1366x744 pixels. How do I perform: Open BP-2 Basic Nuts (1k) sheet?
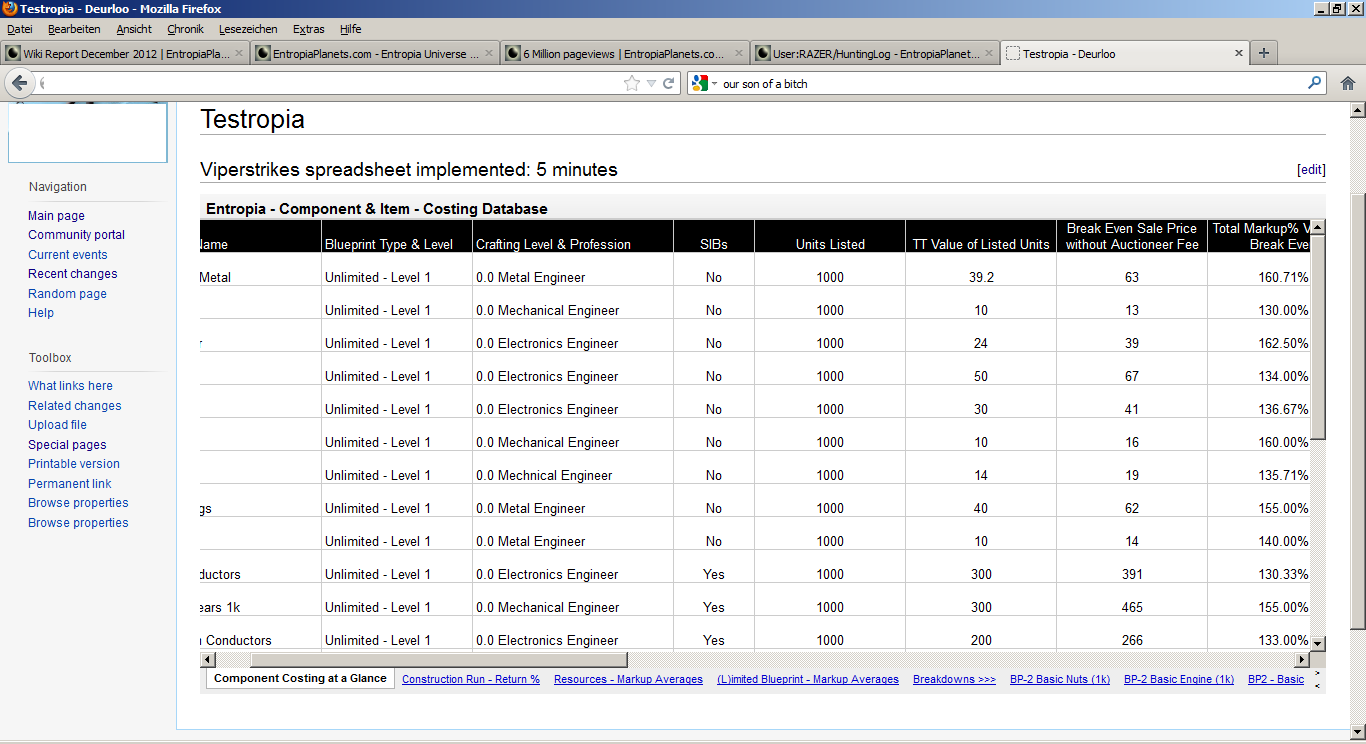(x=1060, y=679)
